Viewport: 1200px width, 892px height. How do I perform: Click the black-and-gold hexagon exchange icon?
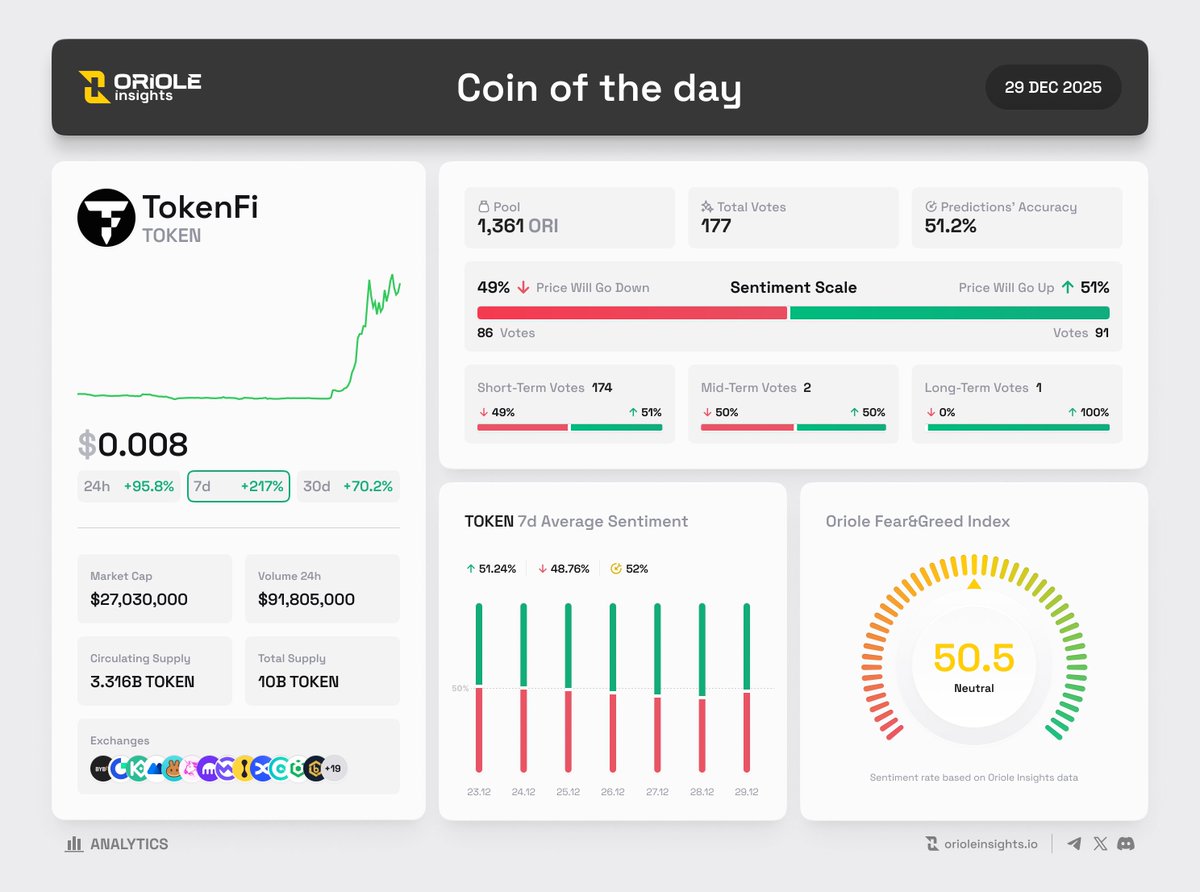pos(314,768)
